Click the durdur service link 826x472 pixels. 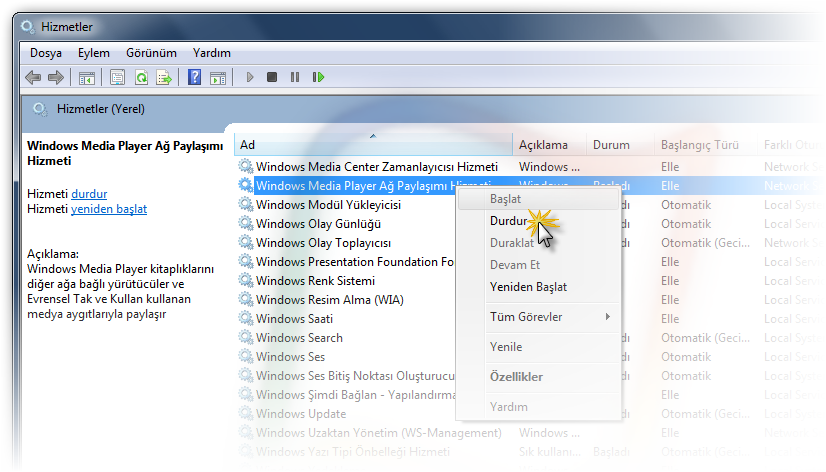(x=89, y=194)
